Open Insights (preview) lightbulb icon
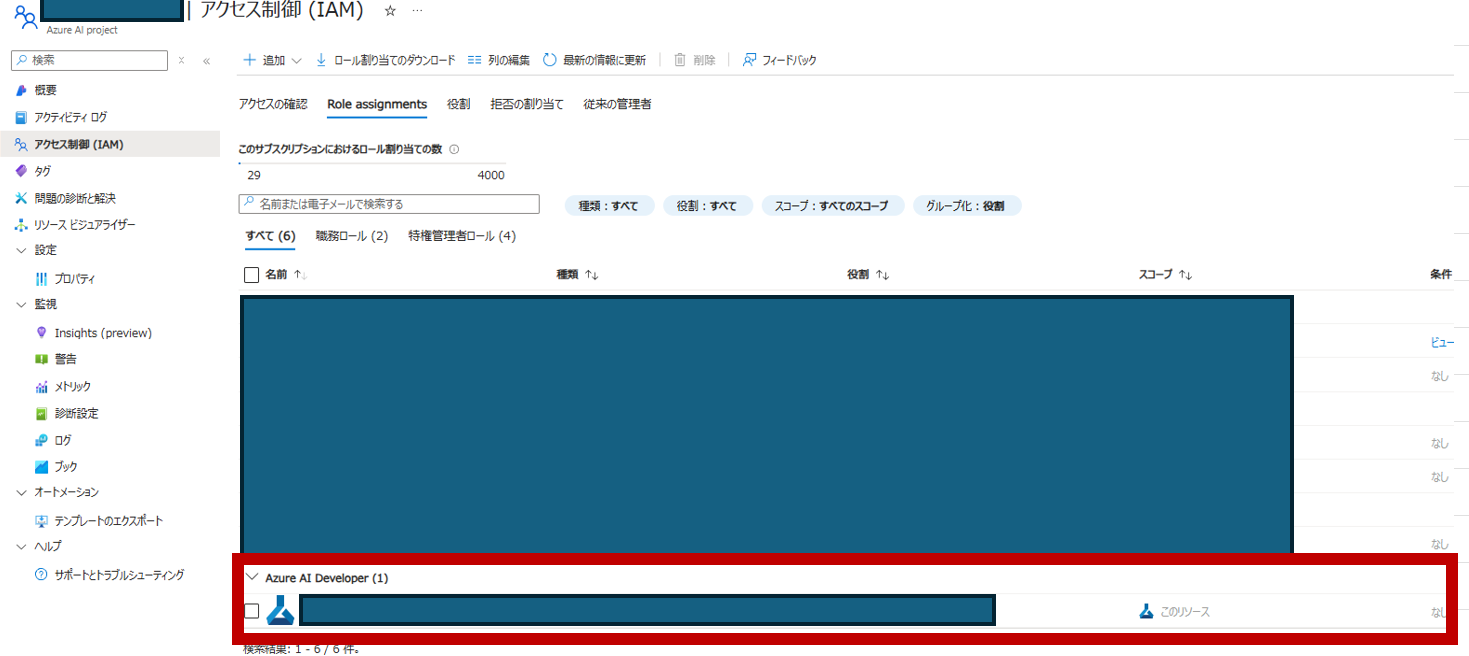Screen dimensions: 1469x656 coord(41,333)
